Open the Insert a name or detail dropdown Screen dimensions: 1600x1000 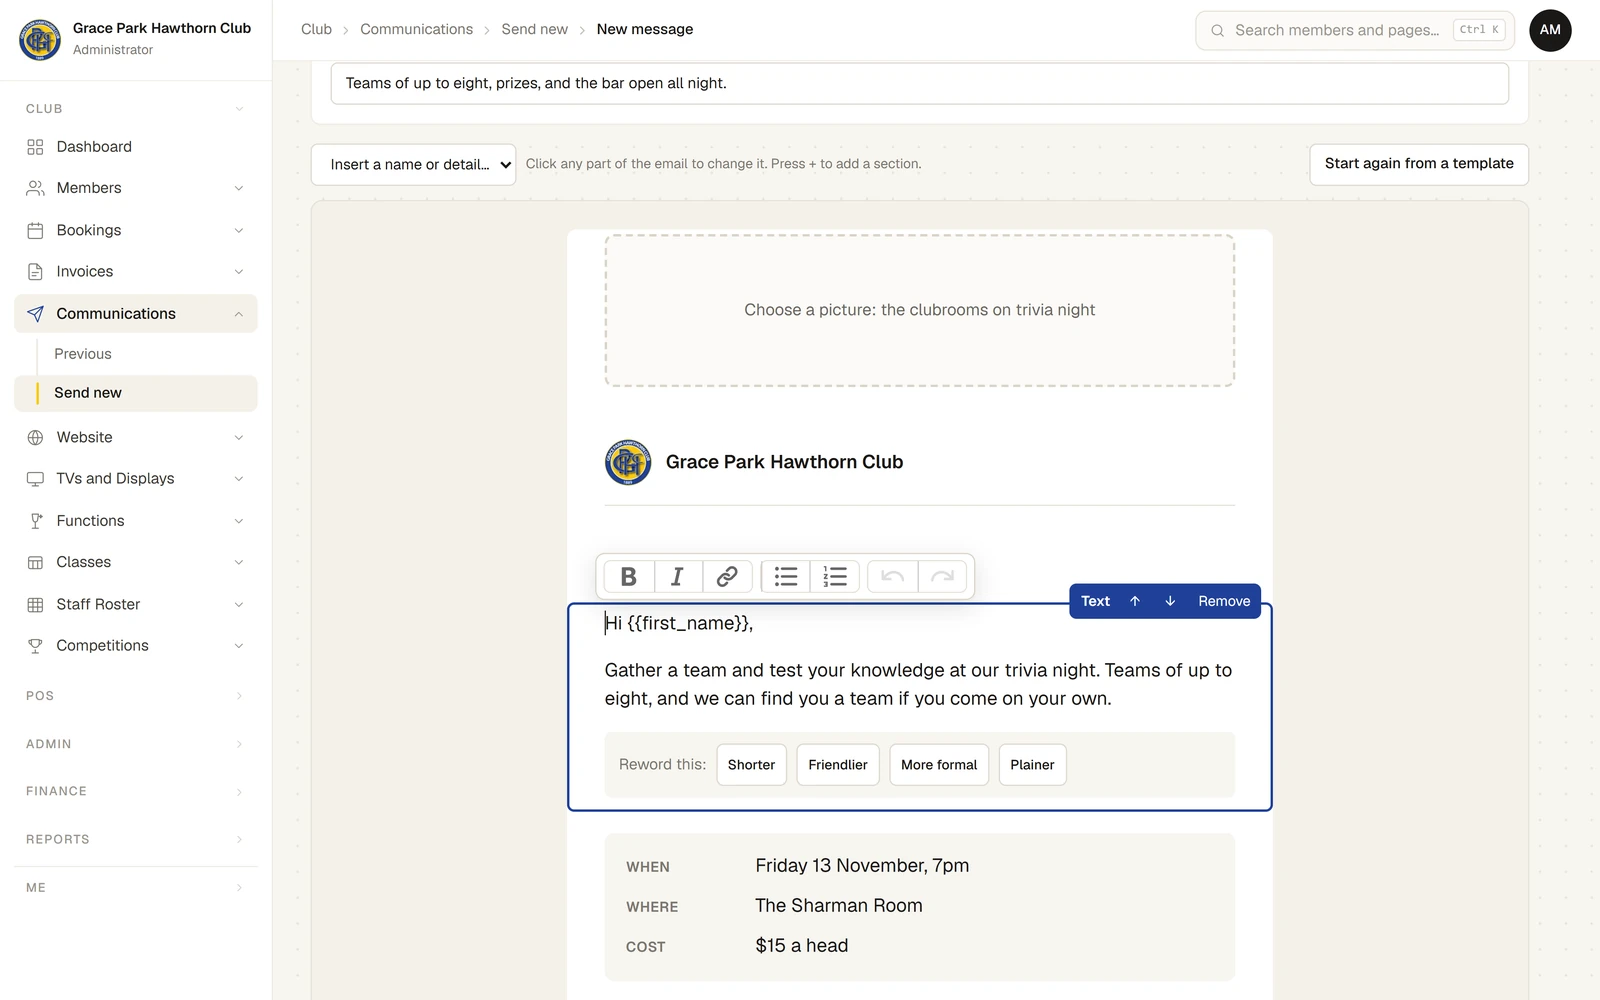(413, 164)
